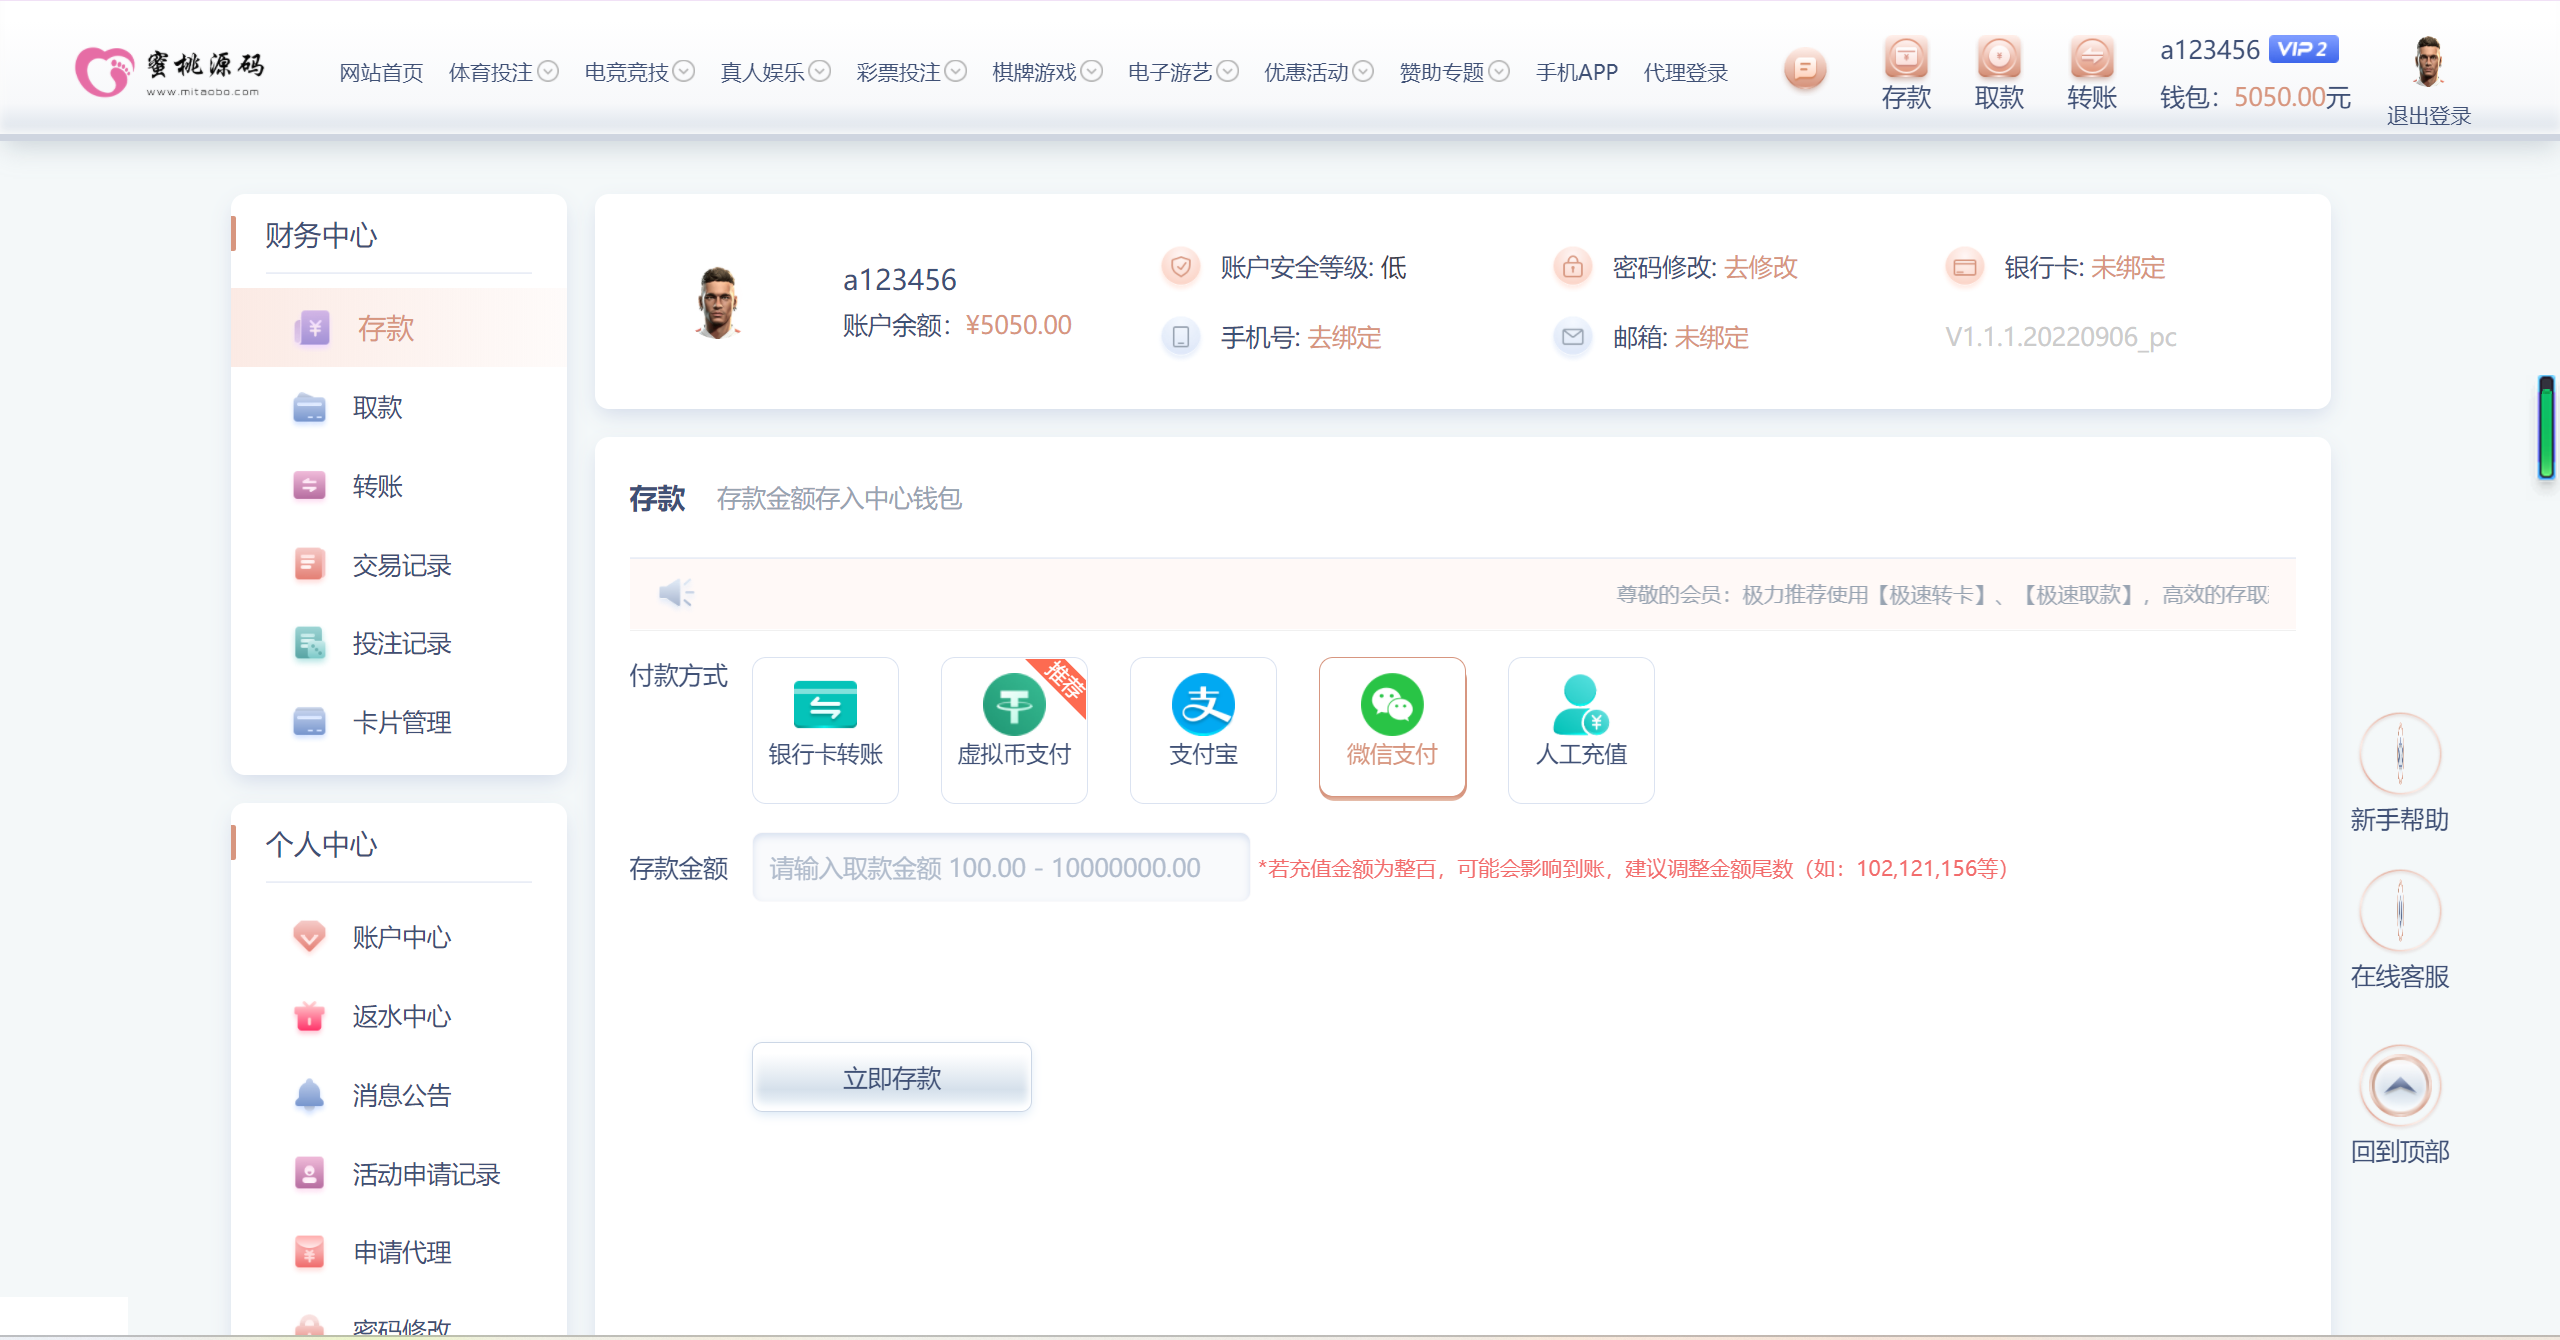Click the 回到顶部 back-to-top icon
Screen dimensions: 2560x1340
pyautogui.click(x=2400, y=1086)
